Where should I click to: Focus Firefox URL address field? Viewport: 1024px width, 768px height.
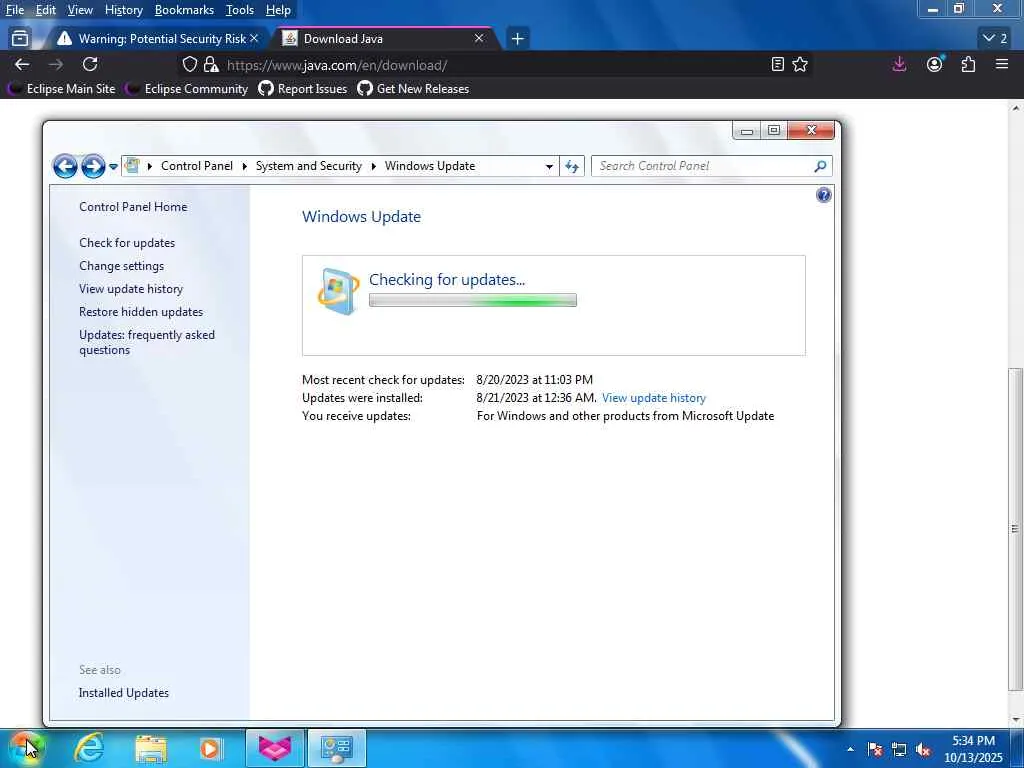tap(493, 65)
